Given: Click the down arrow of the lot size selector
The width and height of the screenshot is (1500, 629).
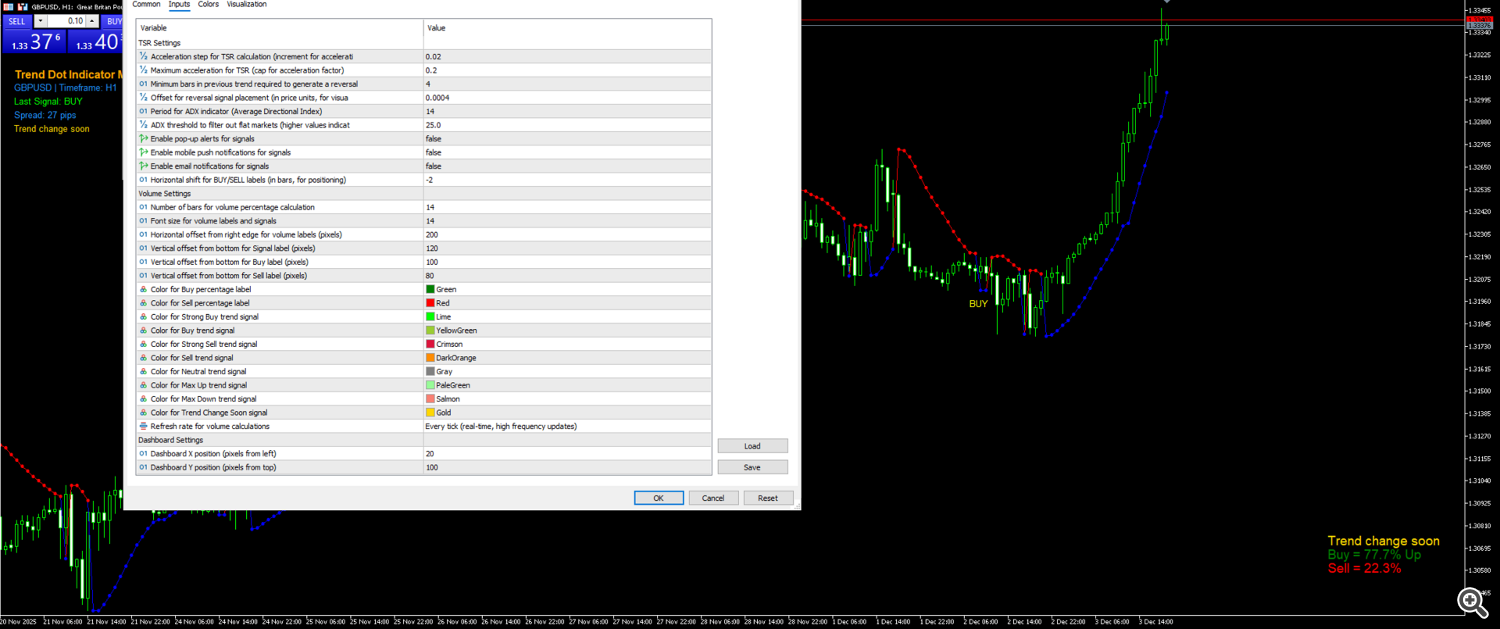Looking at the screenshot, I should [x=41, y=20].
